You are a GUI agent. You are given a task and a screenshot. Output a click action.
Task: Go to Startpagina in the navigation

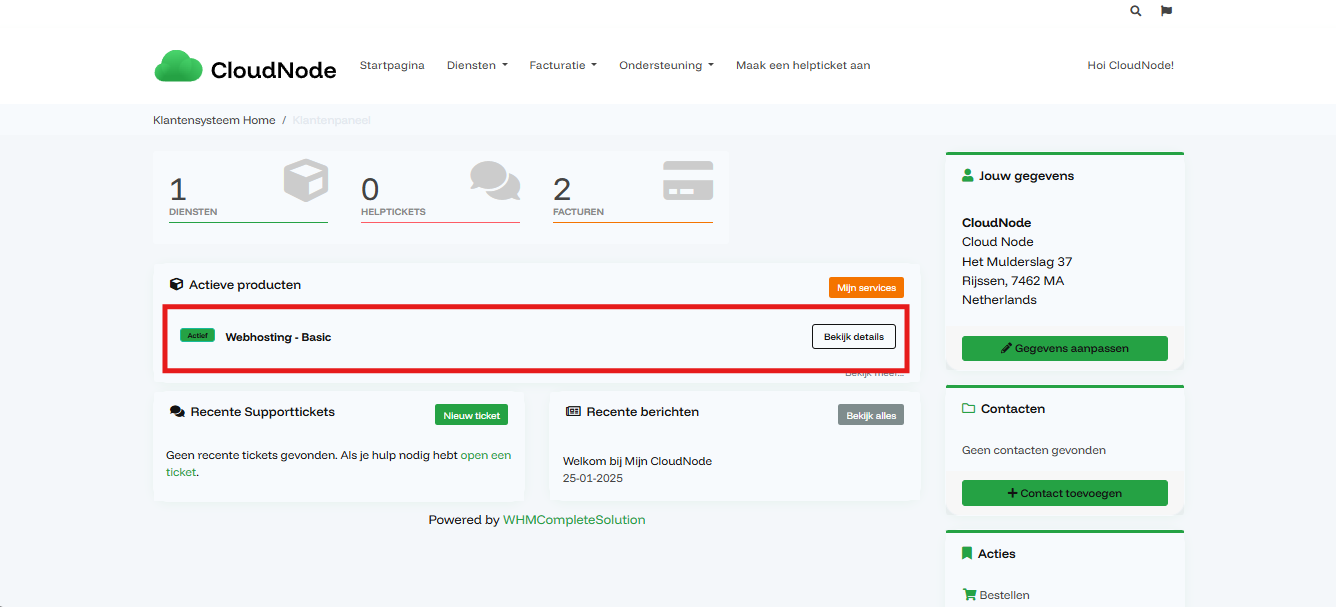click(x=392, y=66)
